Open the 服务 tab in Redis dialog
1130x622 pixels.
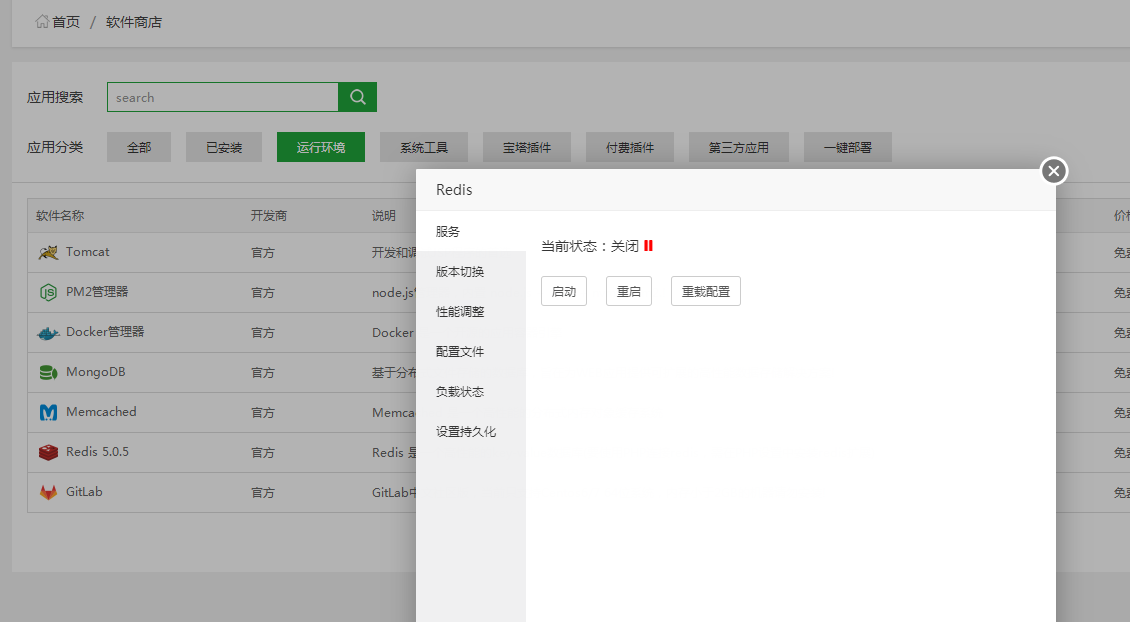(x=471, y=231)
